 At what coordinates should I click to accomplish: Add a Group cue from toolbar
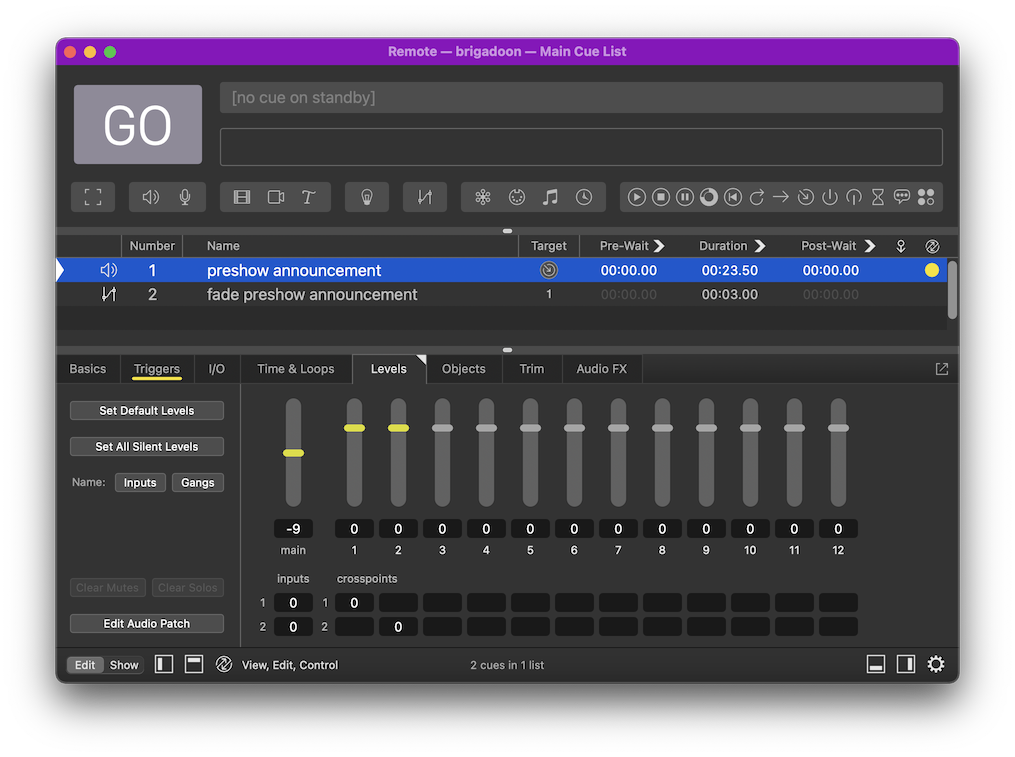coord(93,197)
